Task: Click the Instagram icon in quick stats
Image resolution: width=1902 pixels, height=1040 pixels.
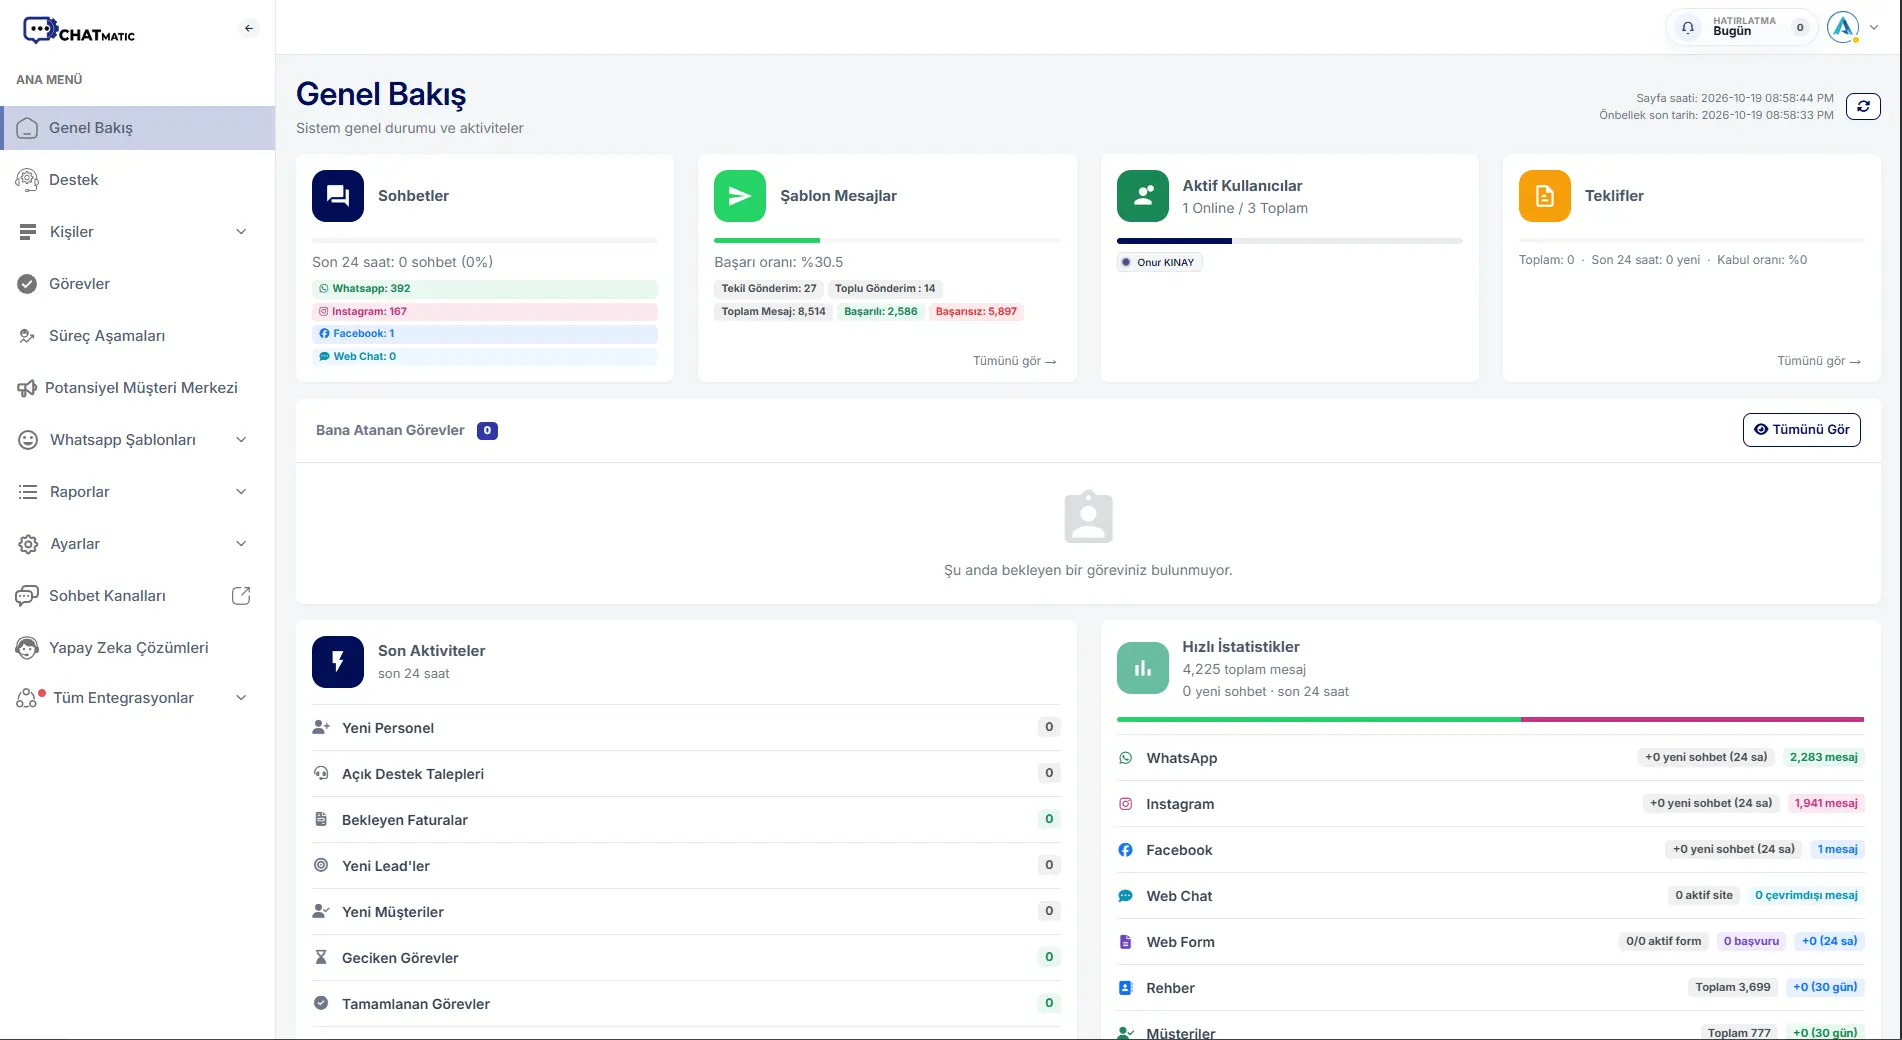Action: tap(1126, 804)
